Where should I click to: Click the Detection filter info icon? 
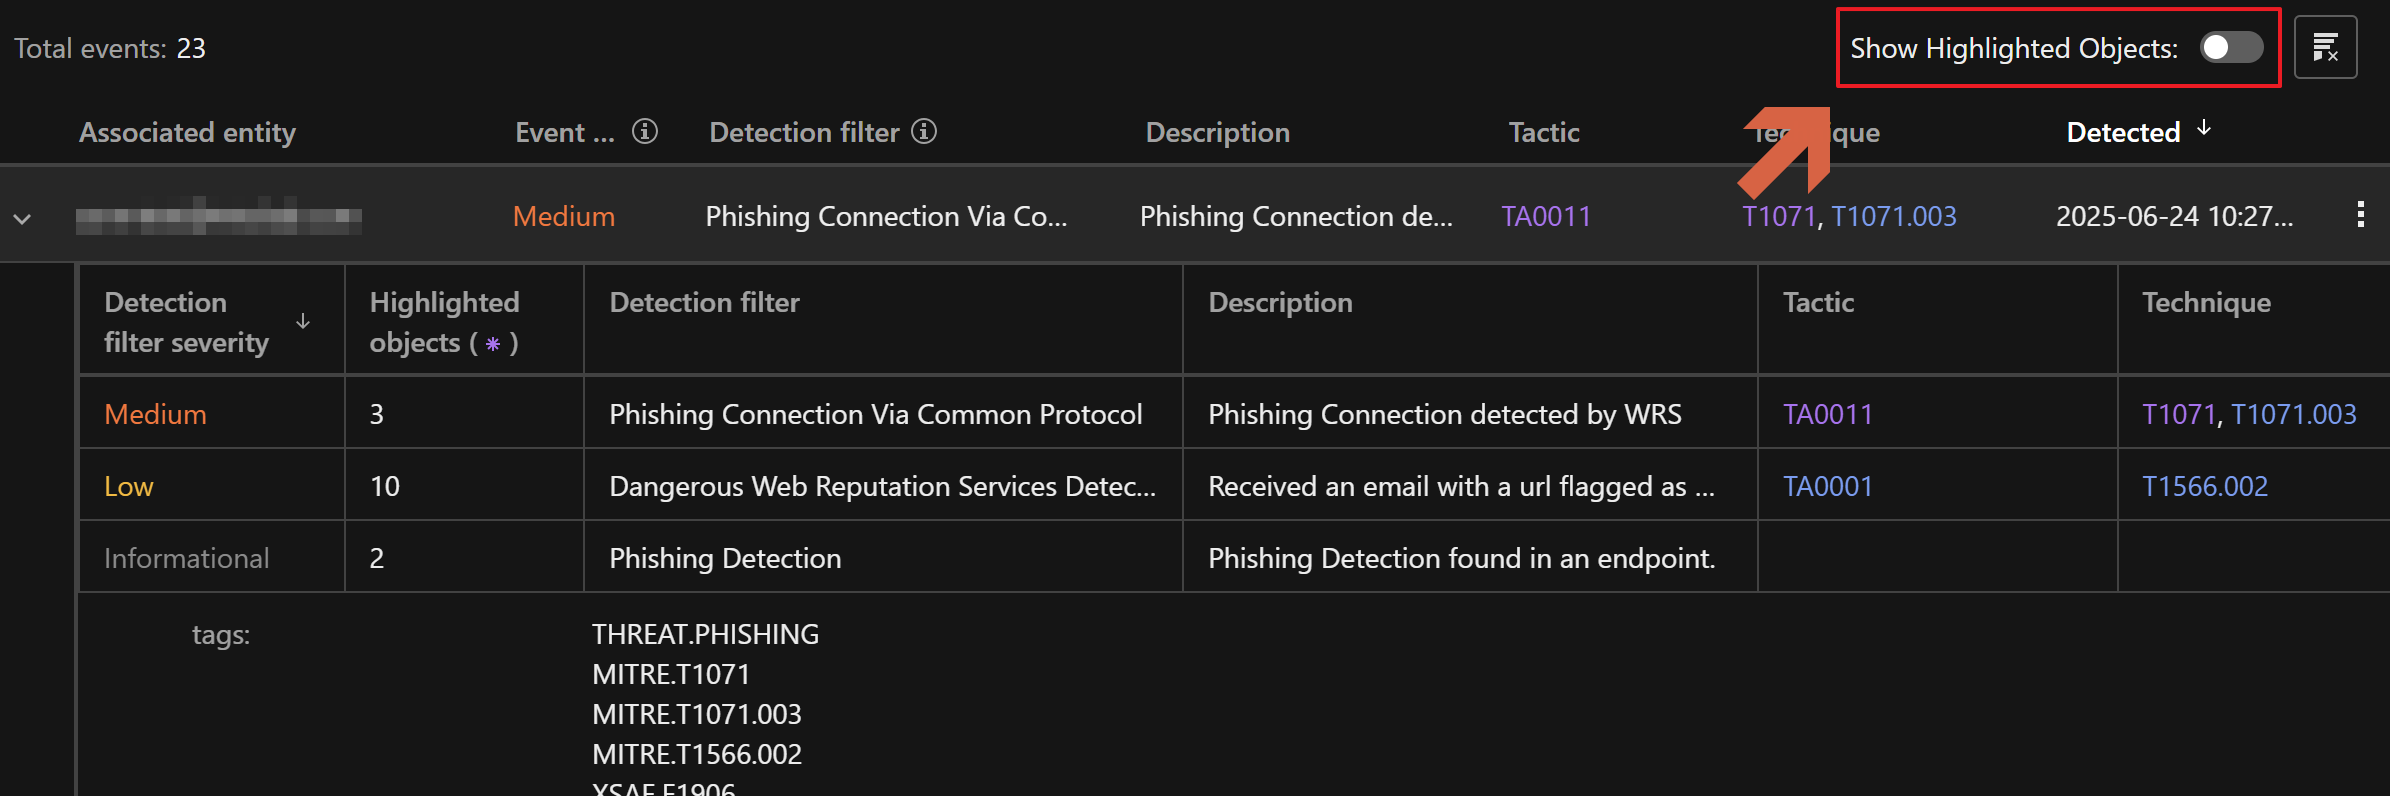click(x=924, y=132)
